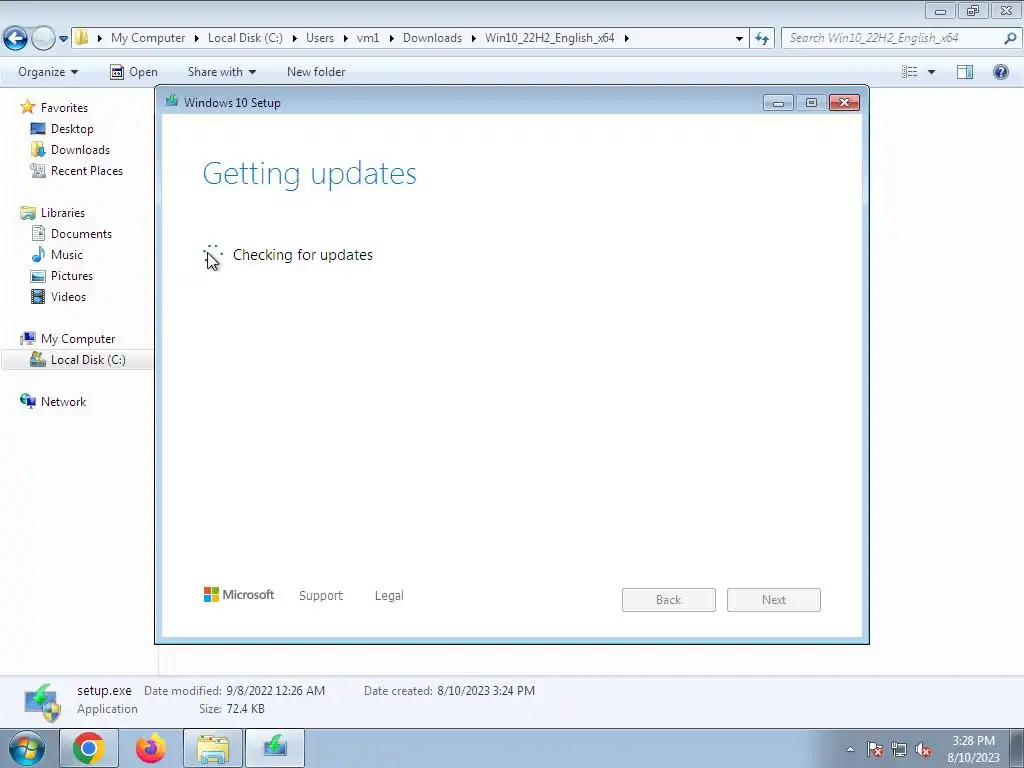Image resolution: width=1024 pixels, height=768 pixels.
Task: Click the Forward navigation arrow in Explorer
Action: (43, 39)
